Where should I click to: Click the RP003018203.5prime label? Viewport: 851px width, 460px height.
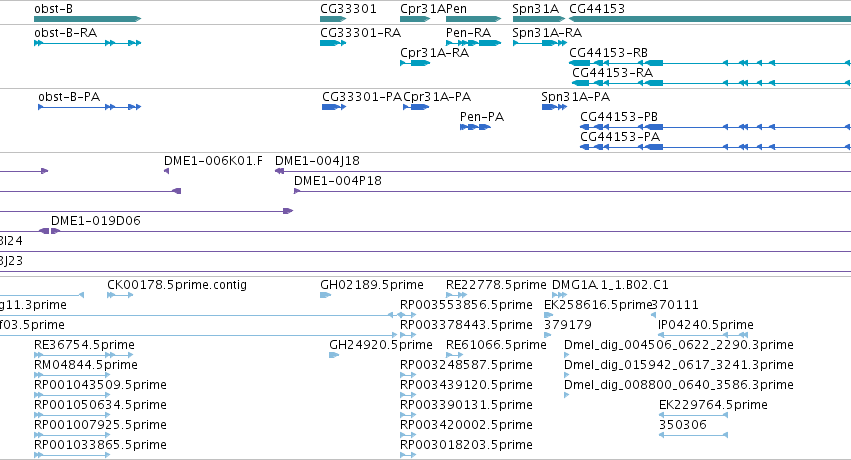466,445
